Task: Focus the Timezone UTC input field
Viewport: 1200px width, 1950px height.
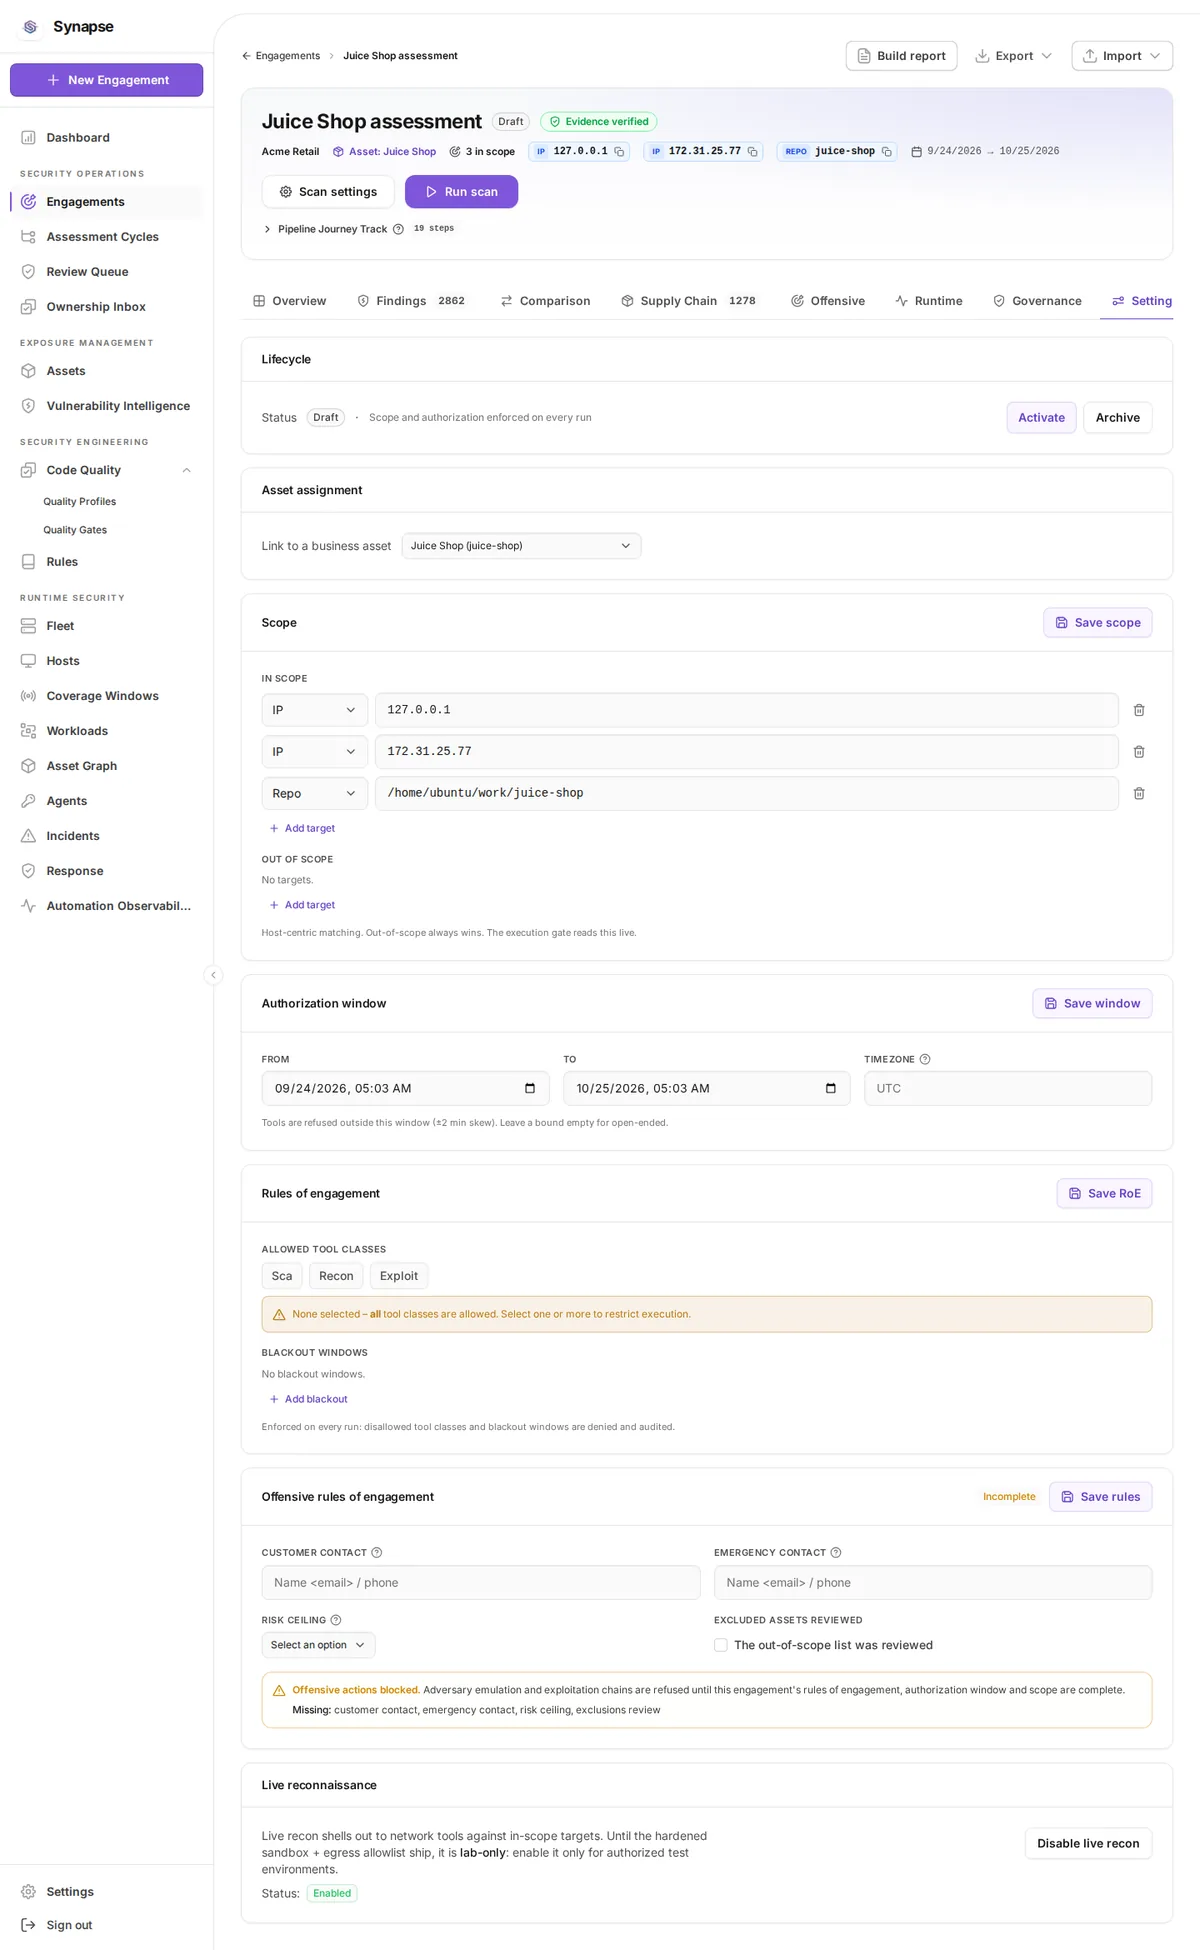Action: pos(1008,1088)
